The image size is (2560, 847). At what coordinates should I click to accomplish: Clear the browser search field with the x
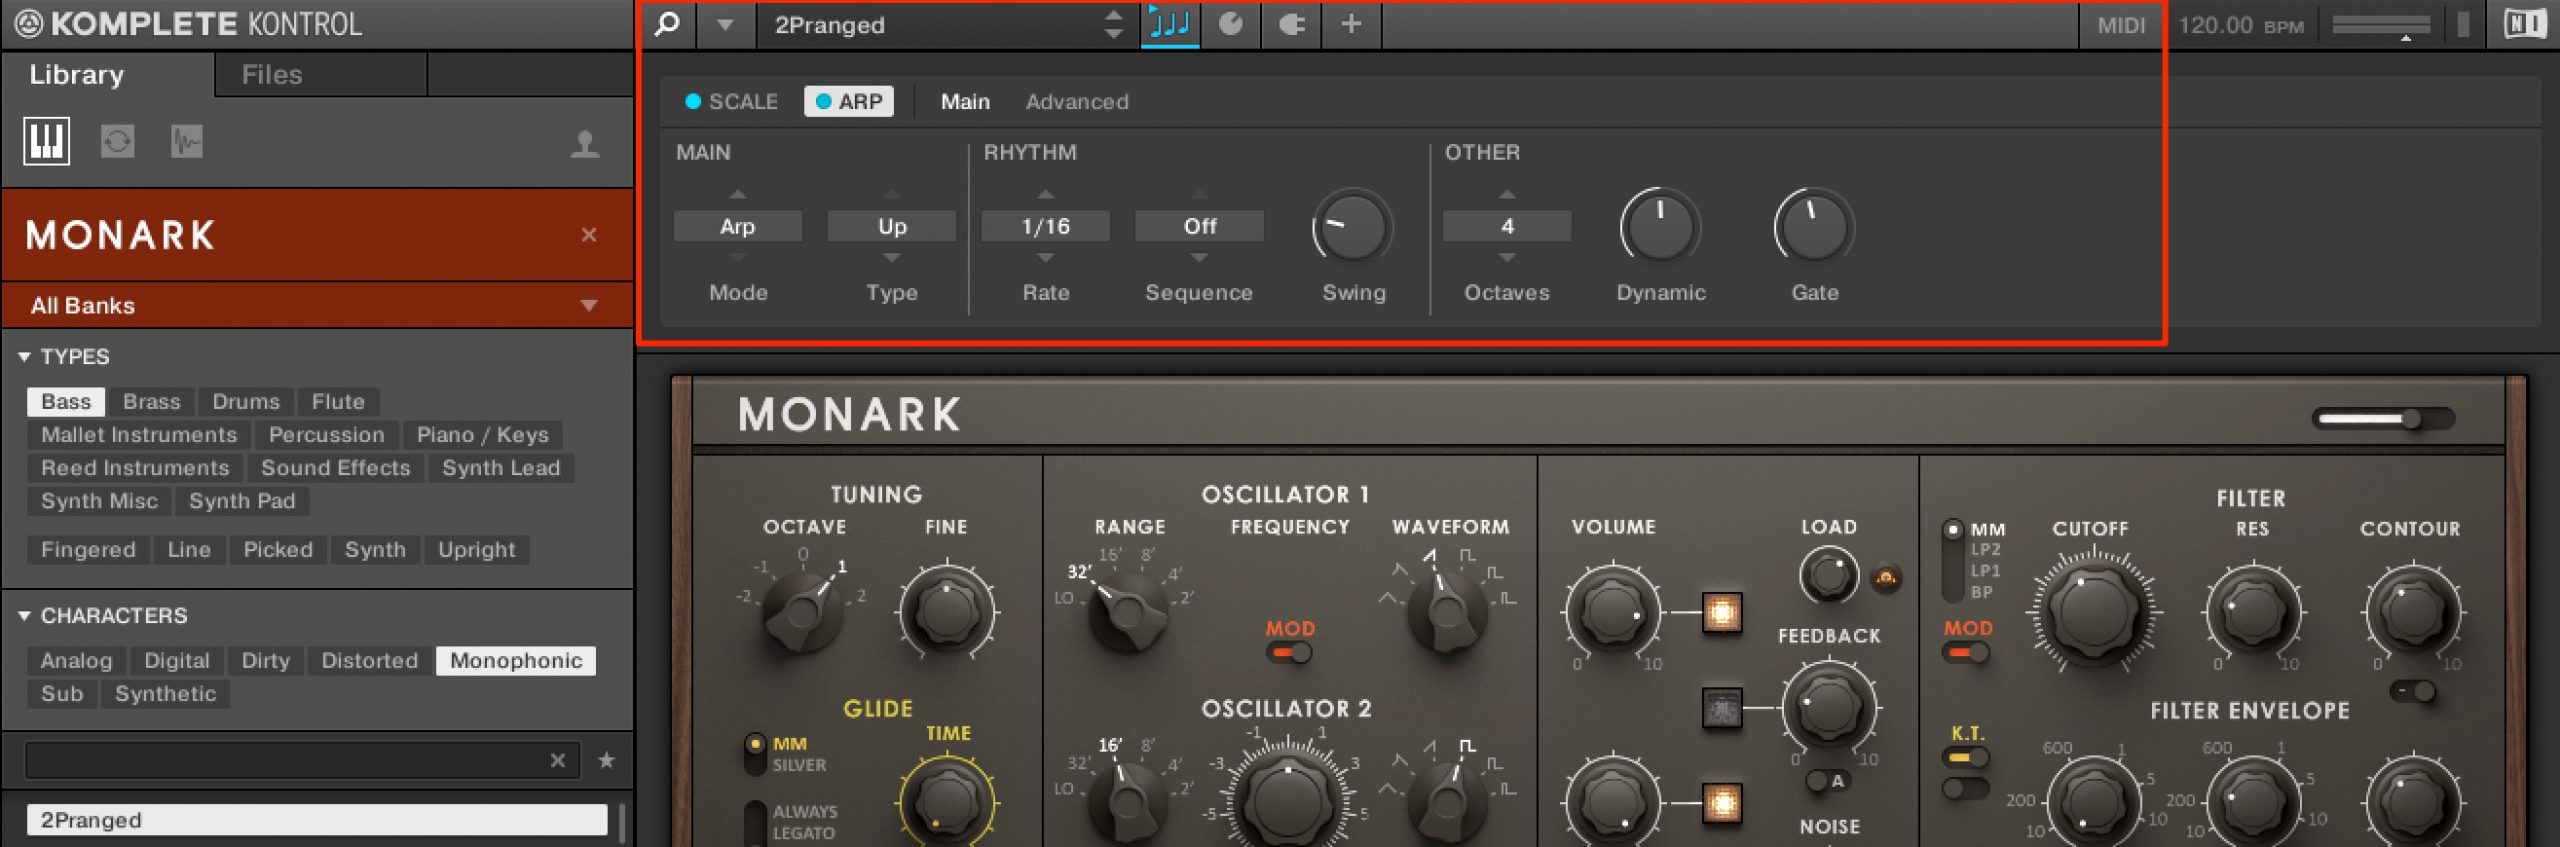[x=558, y=761]
